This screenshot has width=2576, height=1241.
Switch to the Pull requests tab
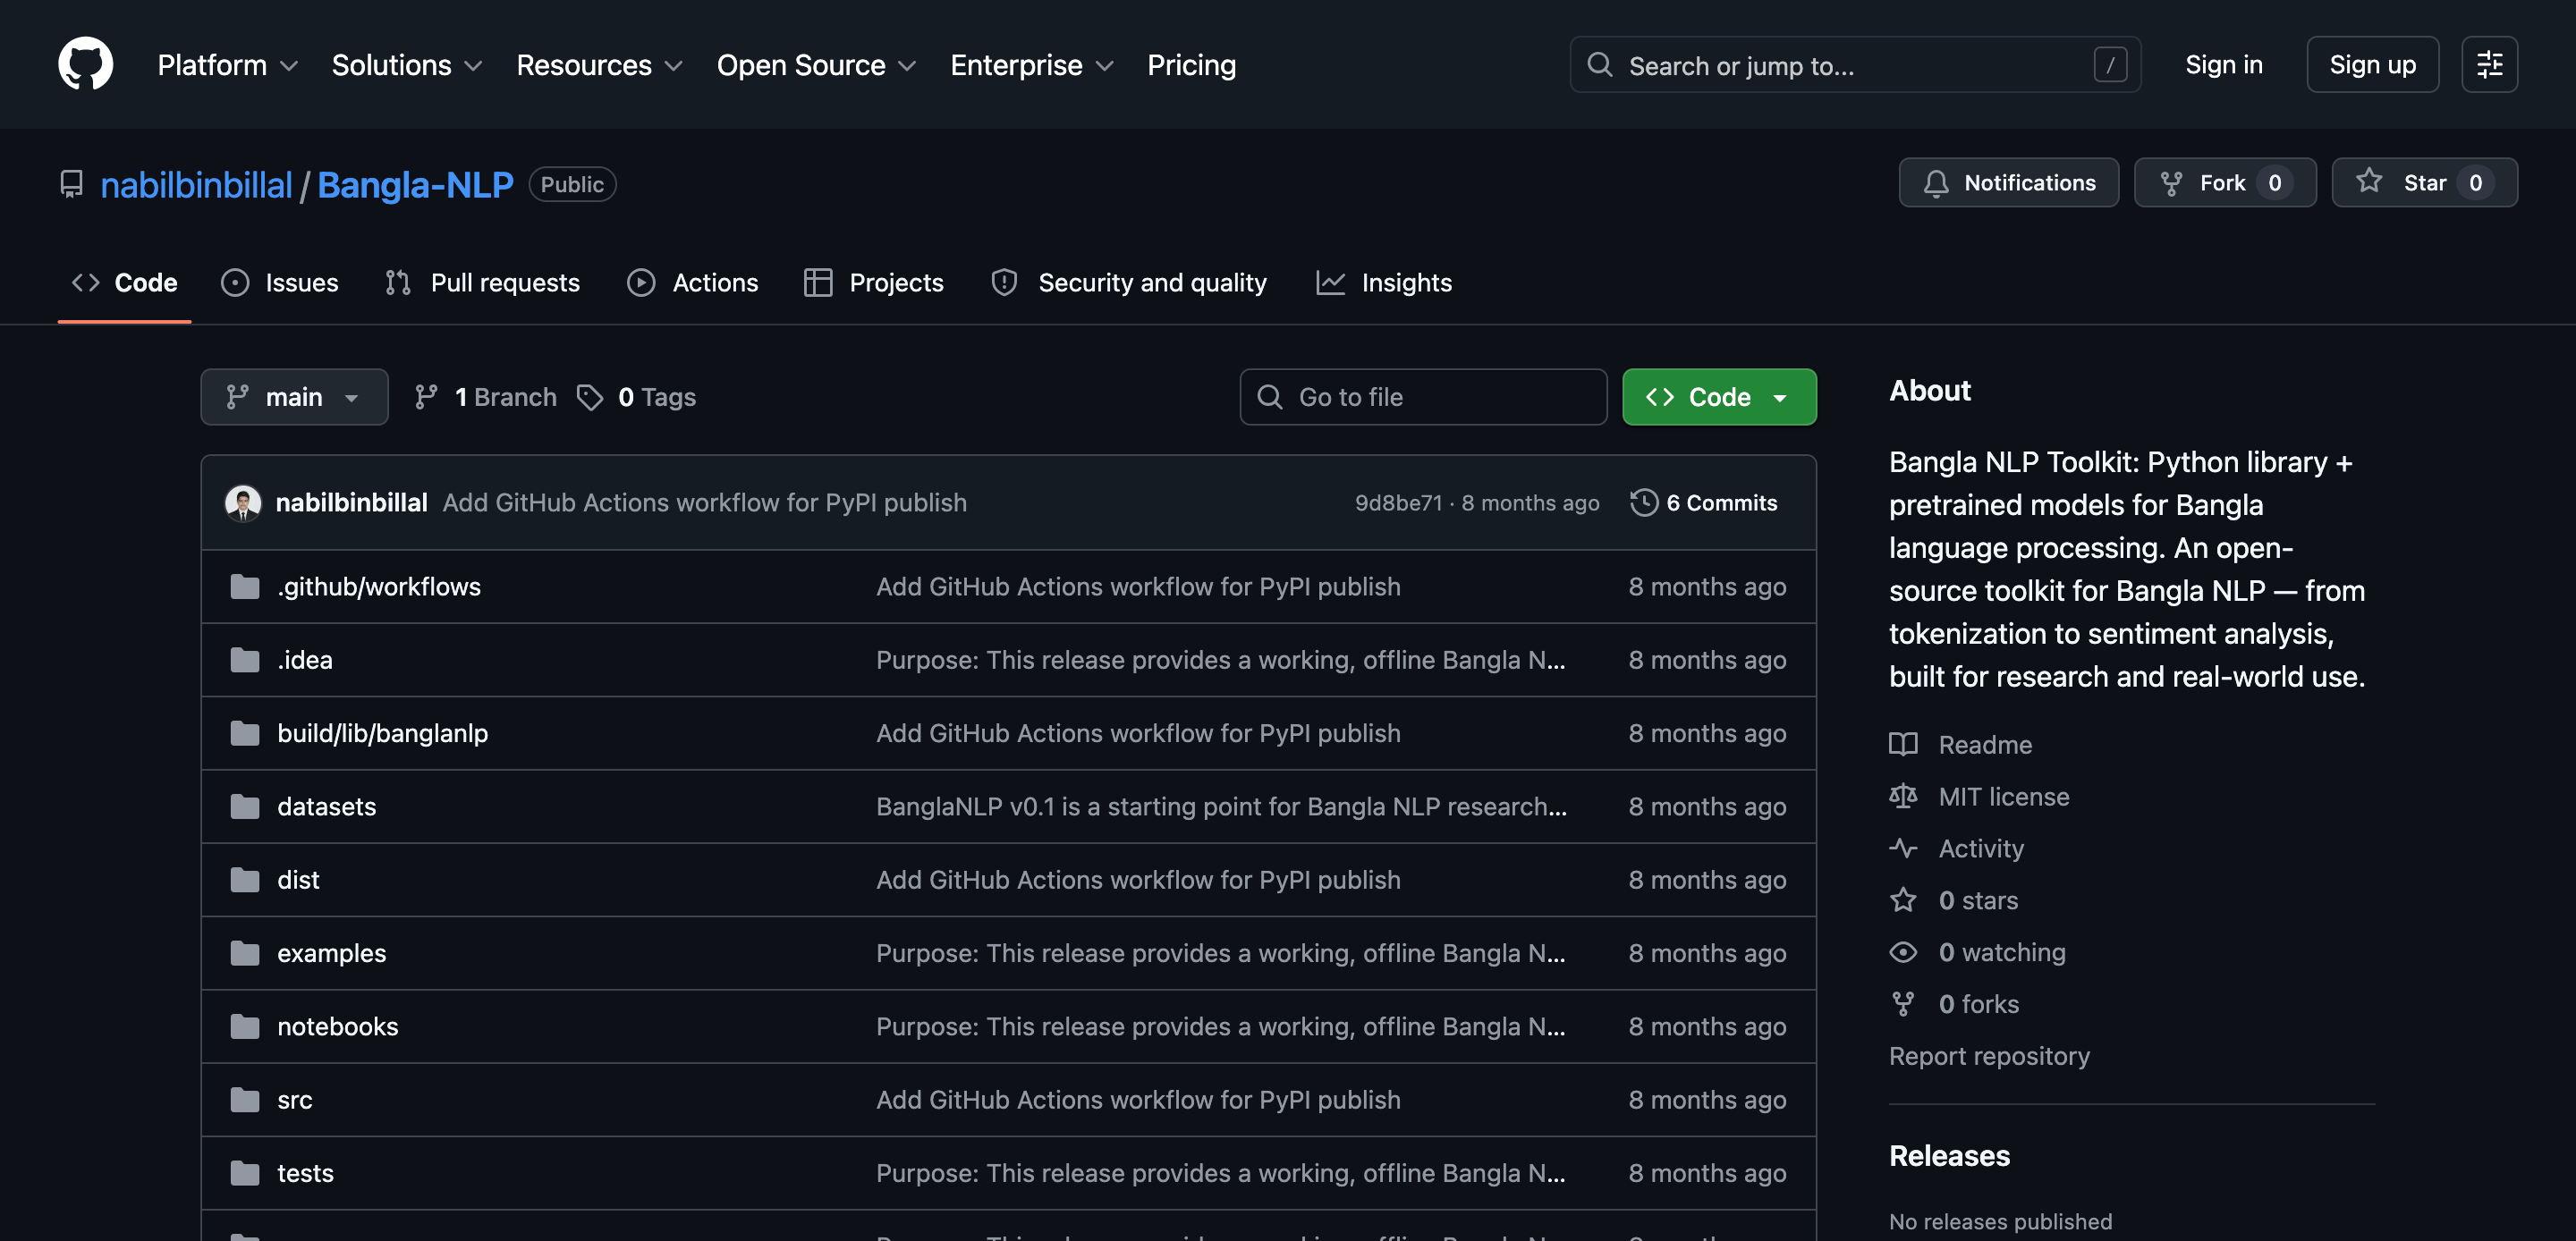[x=482, y=283]
